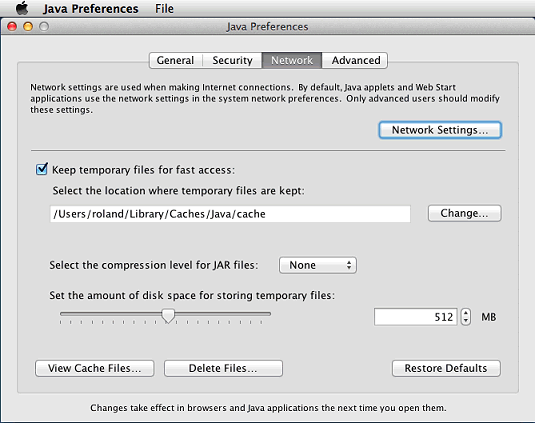Click 'Set the amount of disk space' label
535x423 pixels.
pos(192,295)
